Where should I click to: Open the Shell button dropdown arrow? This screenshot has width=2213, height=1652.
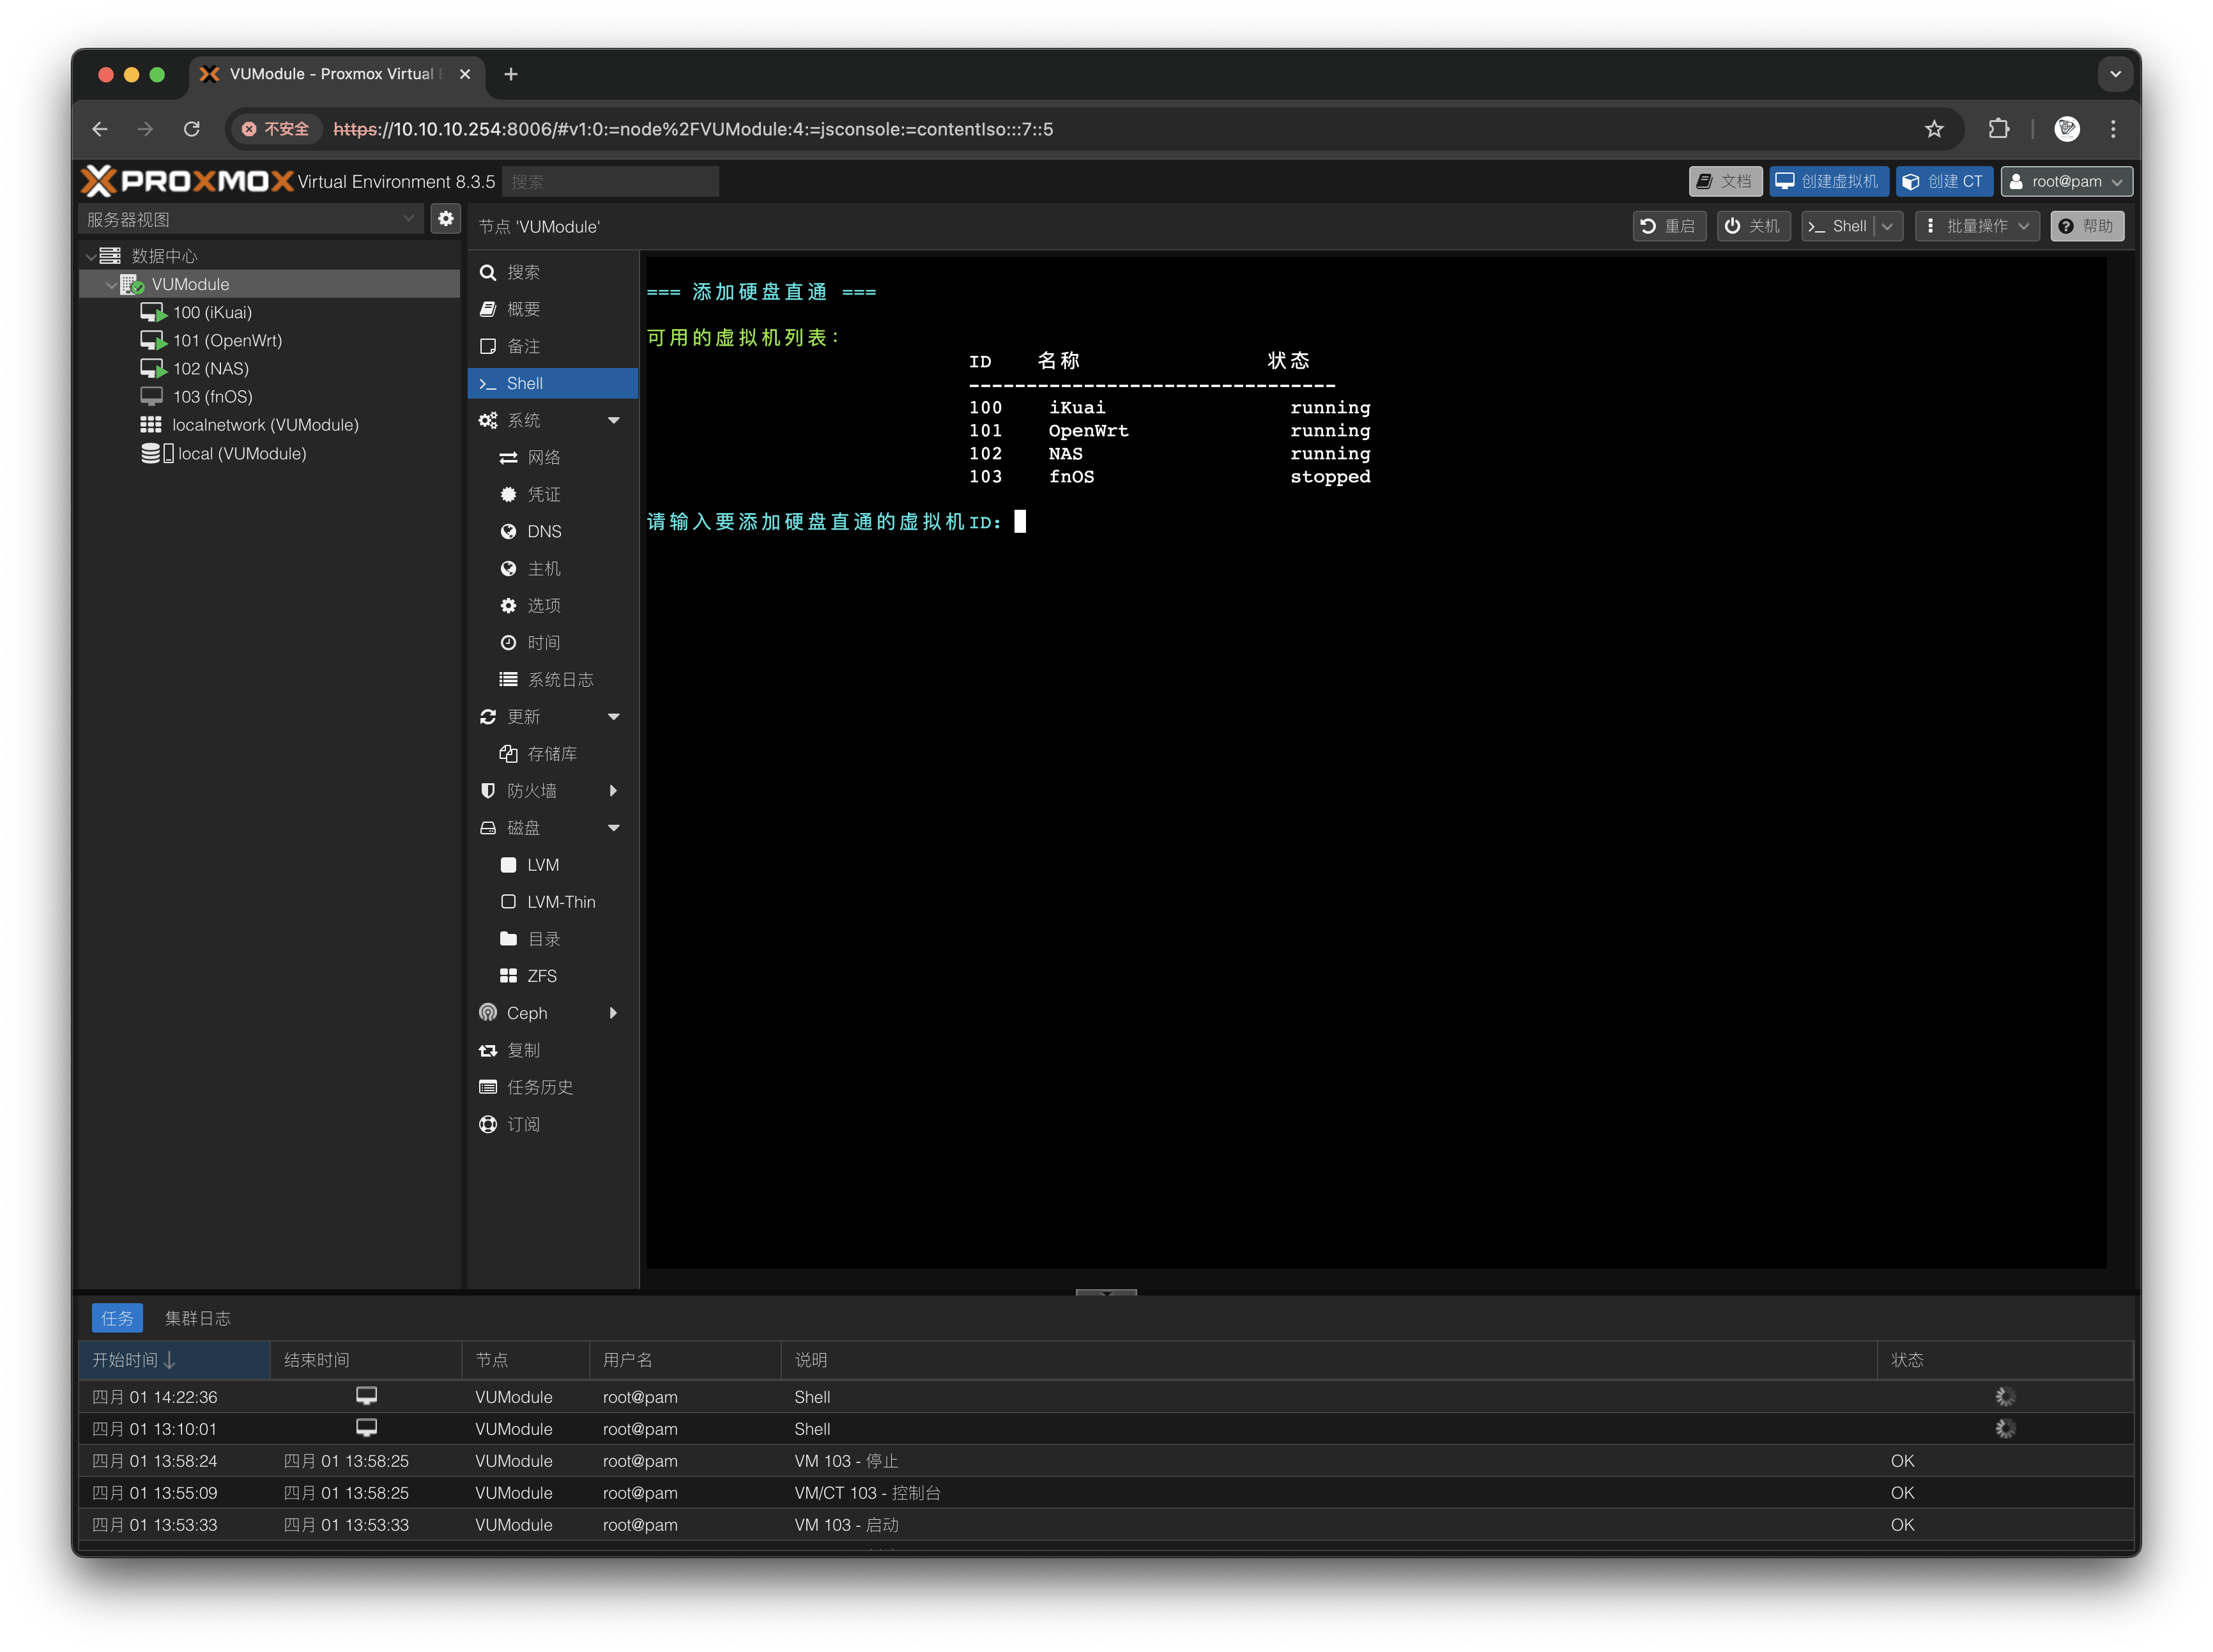click(x=1887, y=226)
